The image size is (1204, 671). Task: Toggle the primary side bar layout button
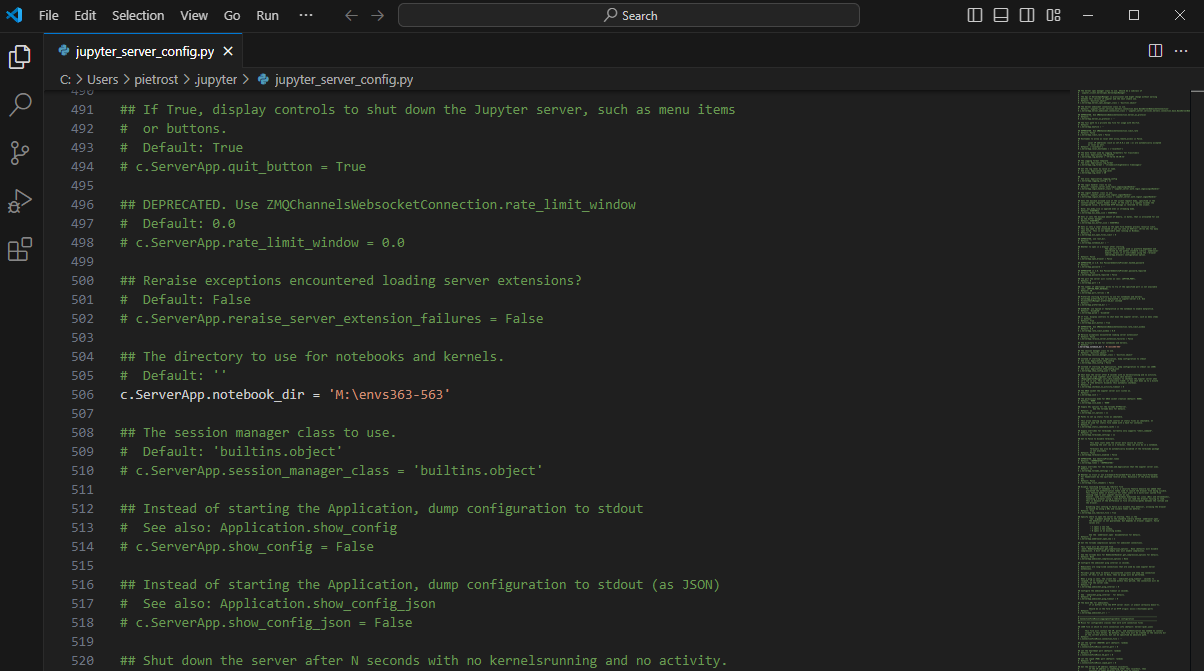click(x=975, y=15)
